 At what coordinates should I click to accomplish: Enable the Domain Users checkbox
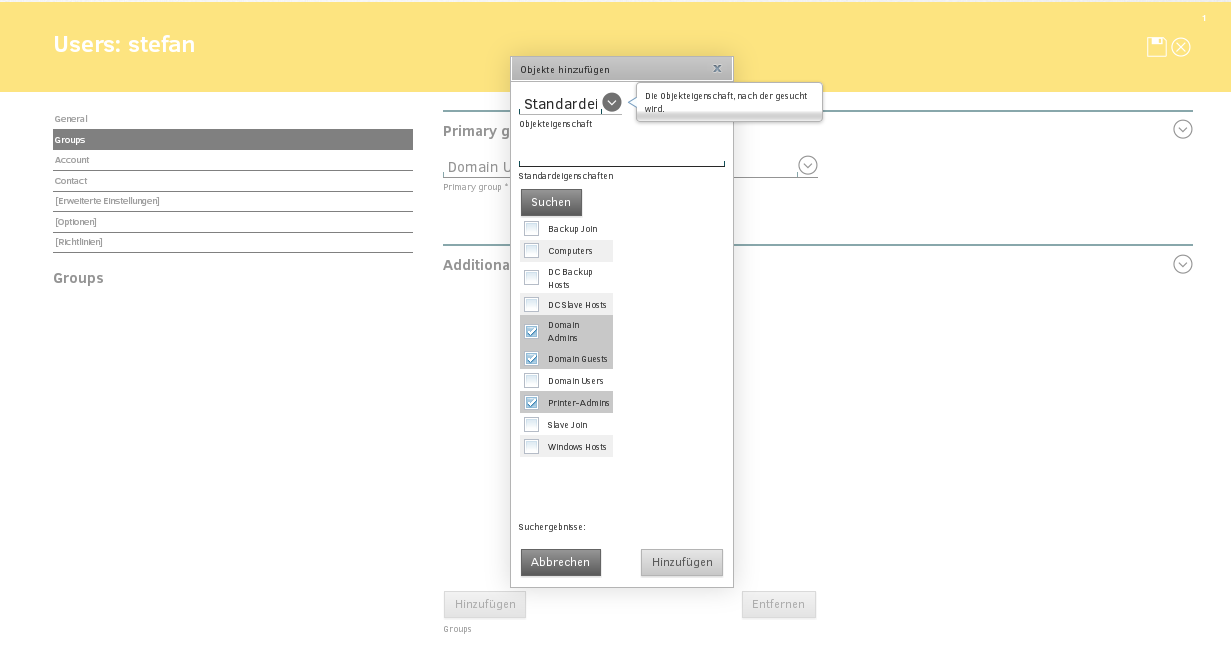click(x=531, y=381)
